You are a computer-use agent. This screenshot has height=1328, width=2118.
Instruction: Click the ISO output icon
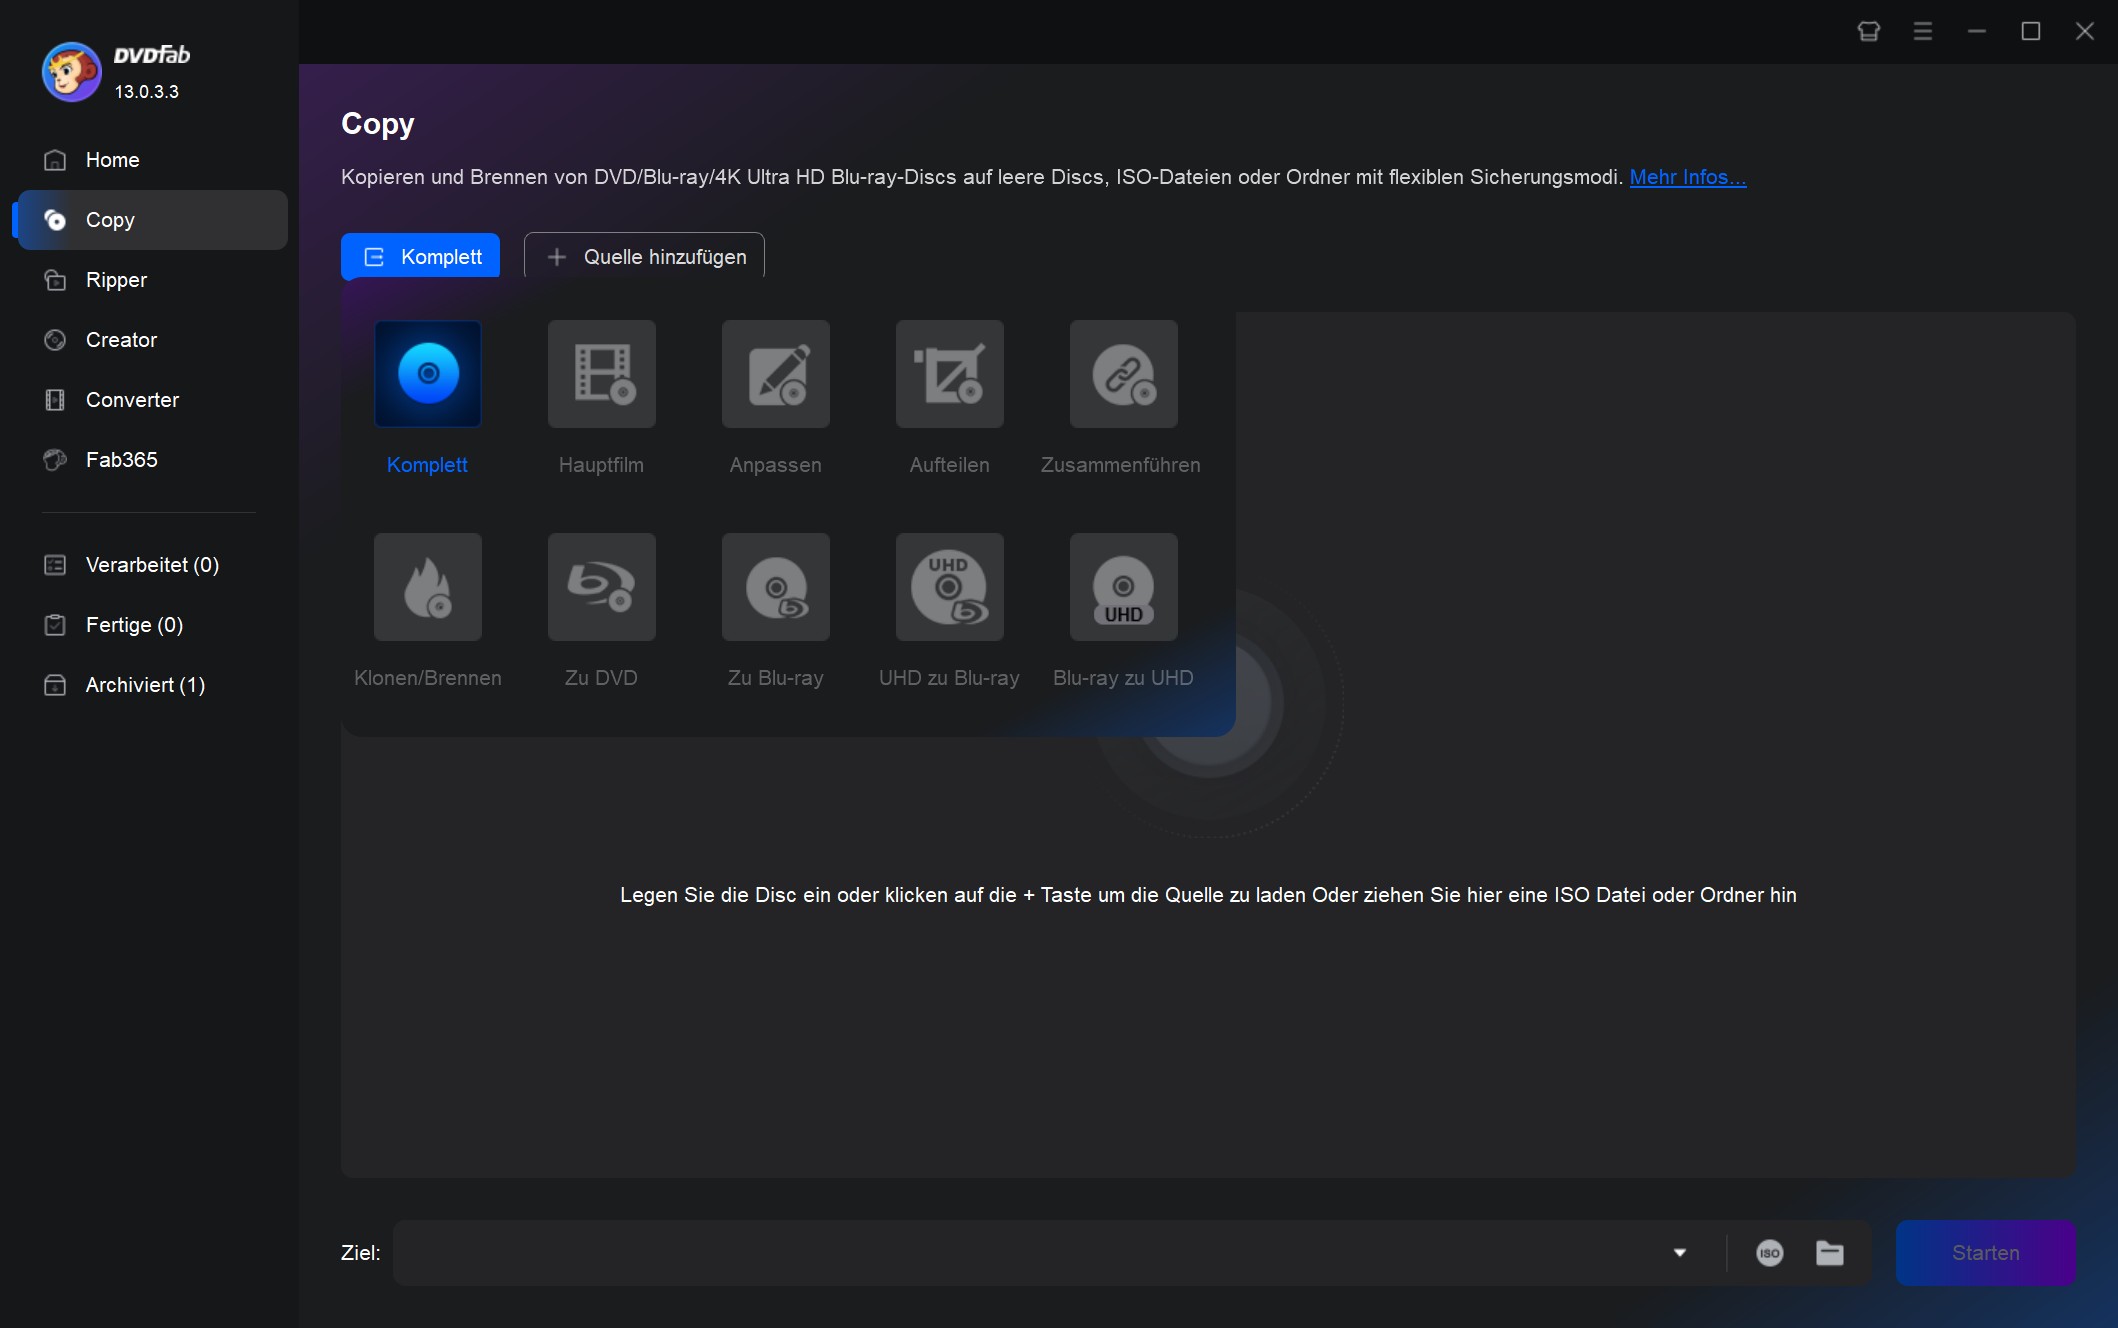[x=1770, y=1253]
